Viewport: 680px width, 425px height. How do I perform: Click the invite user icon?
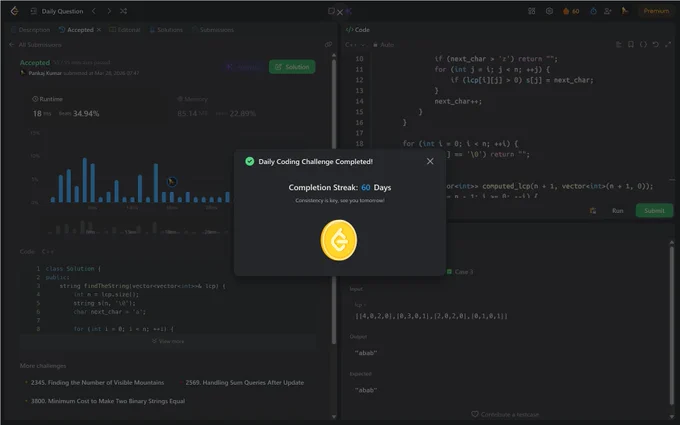[608, 11]
